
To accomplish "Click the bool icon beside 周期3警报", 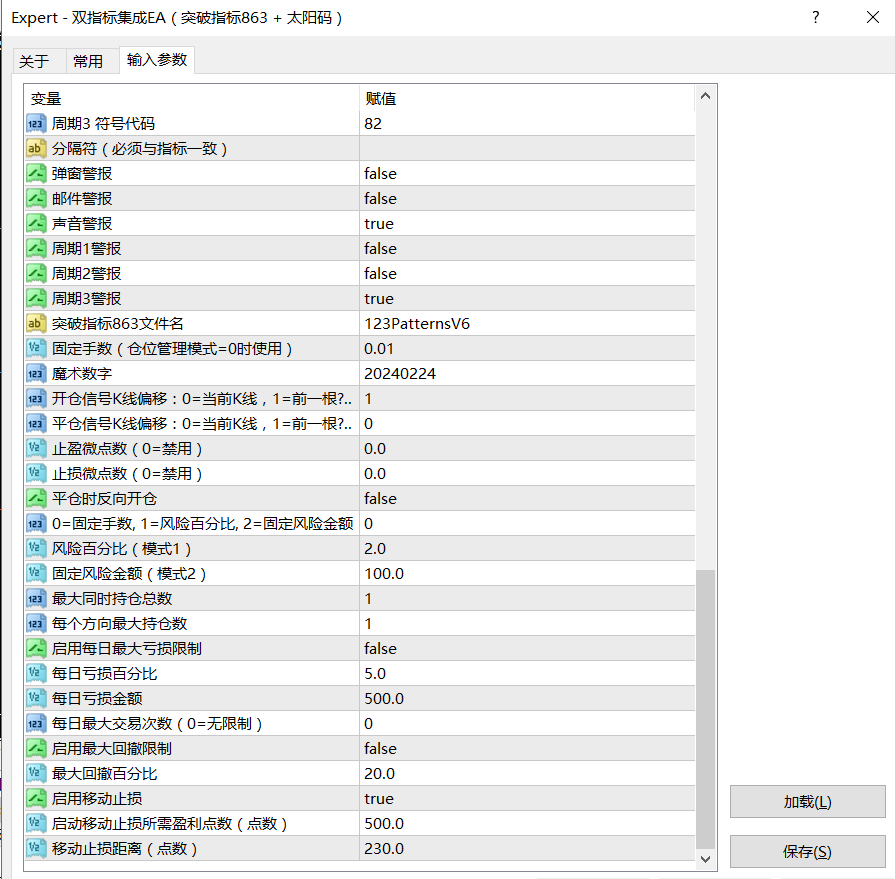I will click(35, 299).
